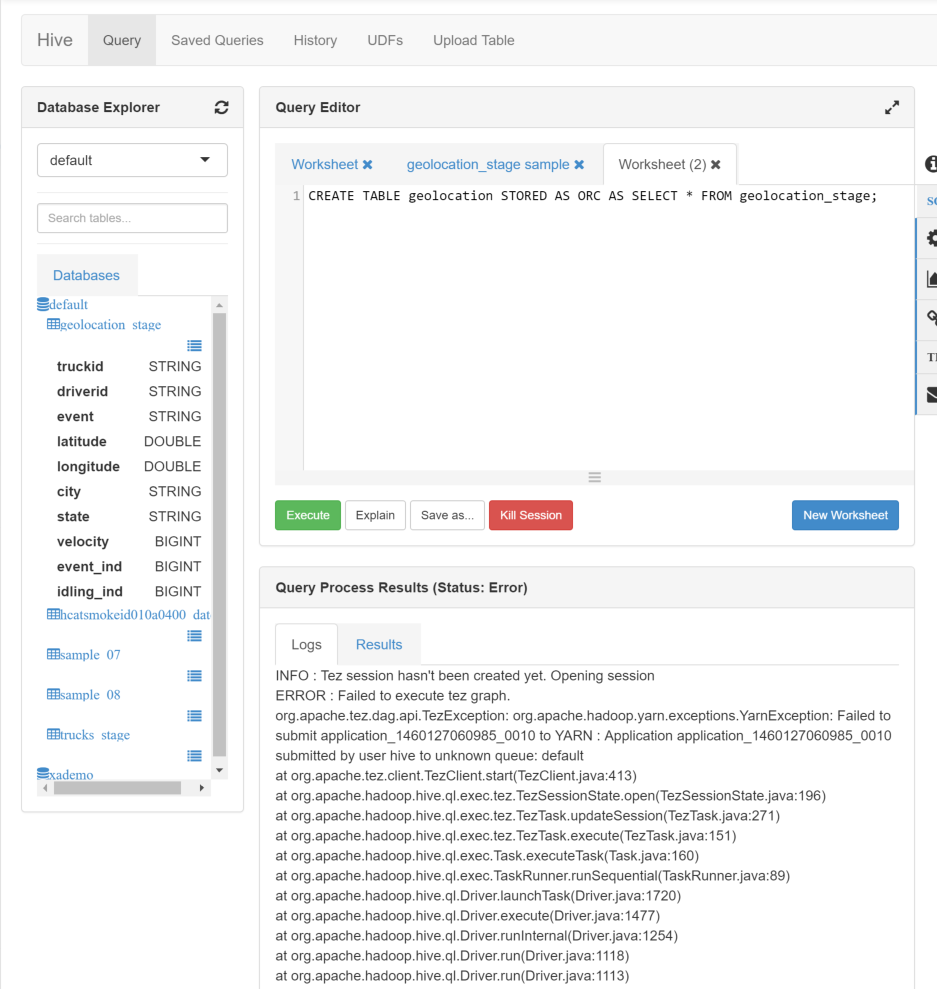The height and width of the screenshot is (989, 937).
Task: Open the query info panel icon
Action: (931, 163)
